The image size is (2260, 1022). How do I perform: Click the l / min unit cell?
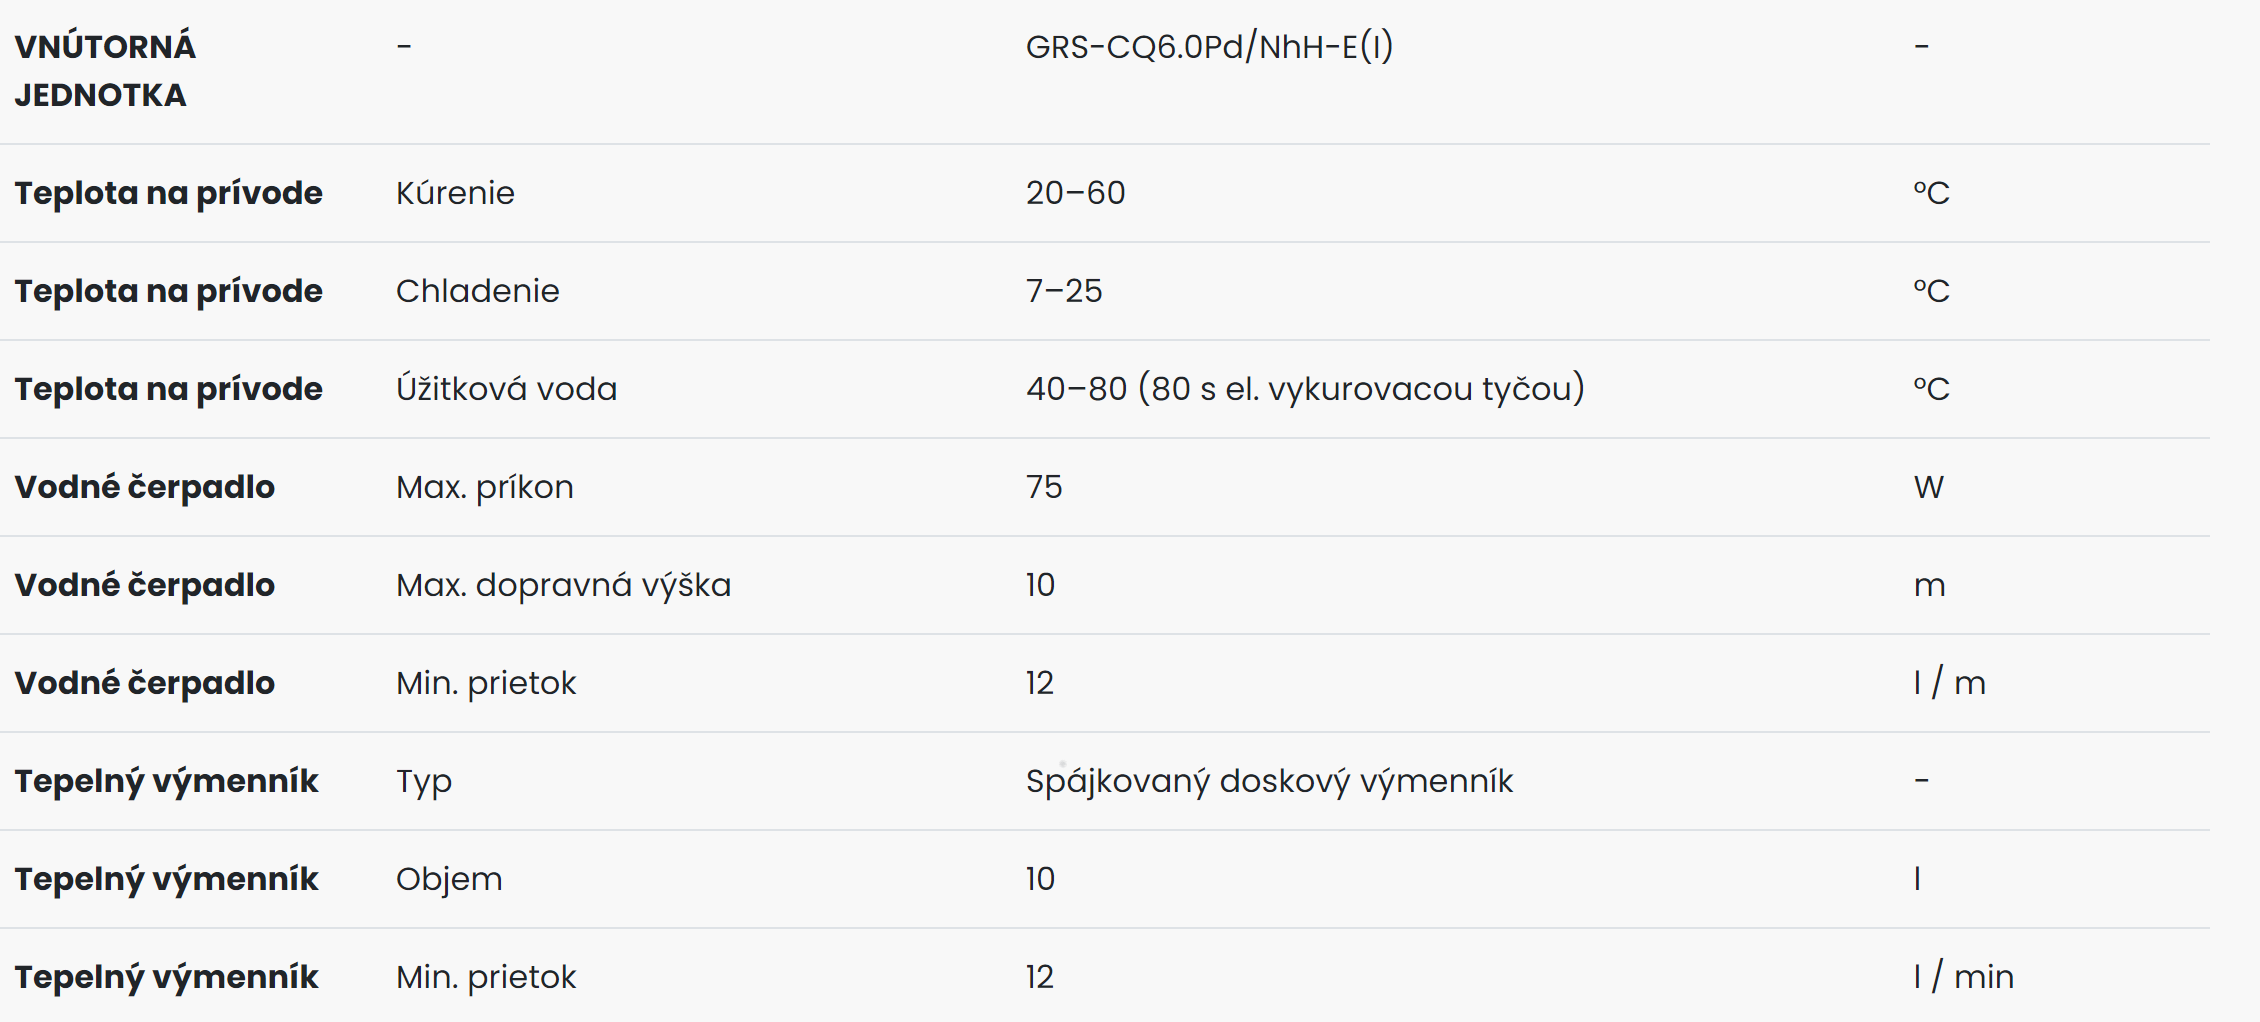(1963, 977)
